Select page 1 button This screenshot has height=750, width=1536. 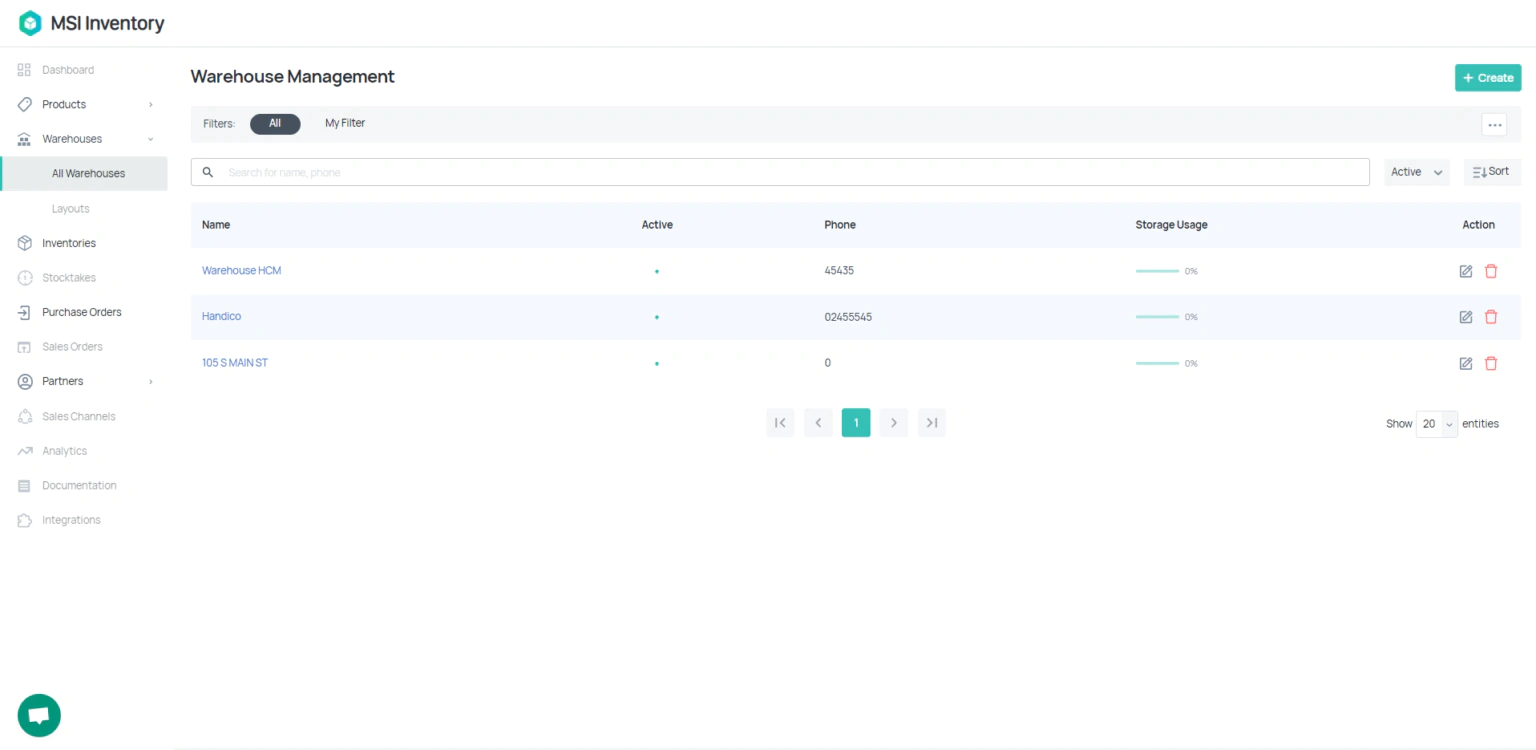click(856, 423)
